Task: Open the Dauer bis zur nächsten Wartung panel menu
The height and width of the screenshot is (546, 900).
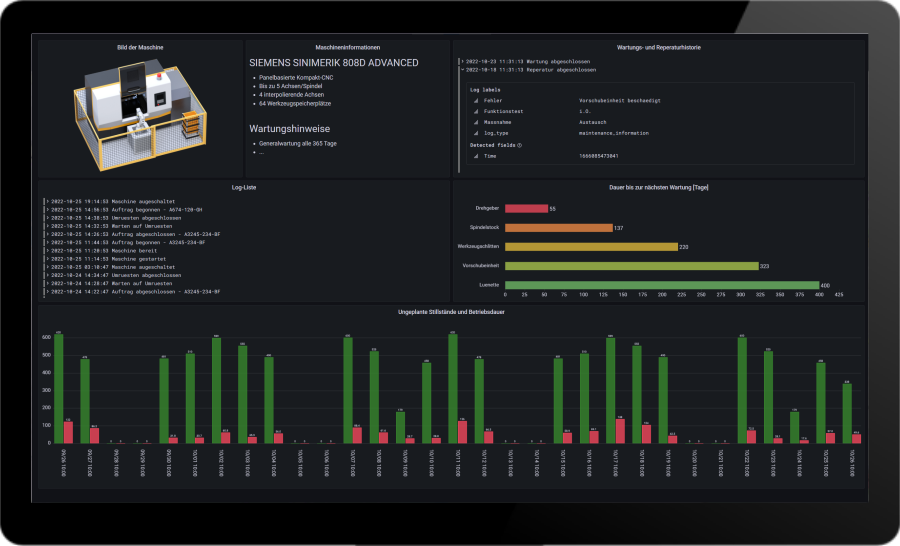Action: tap(658, 188)
